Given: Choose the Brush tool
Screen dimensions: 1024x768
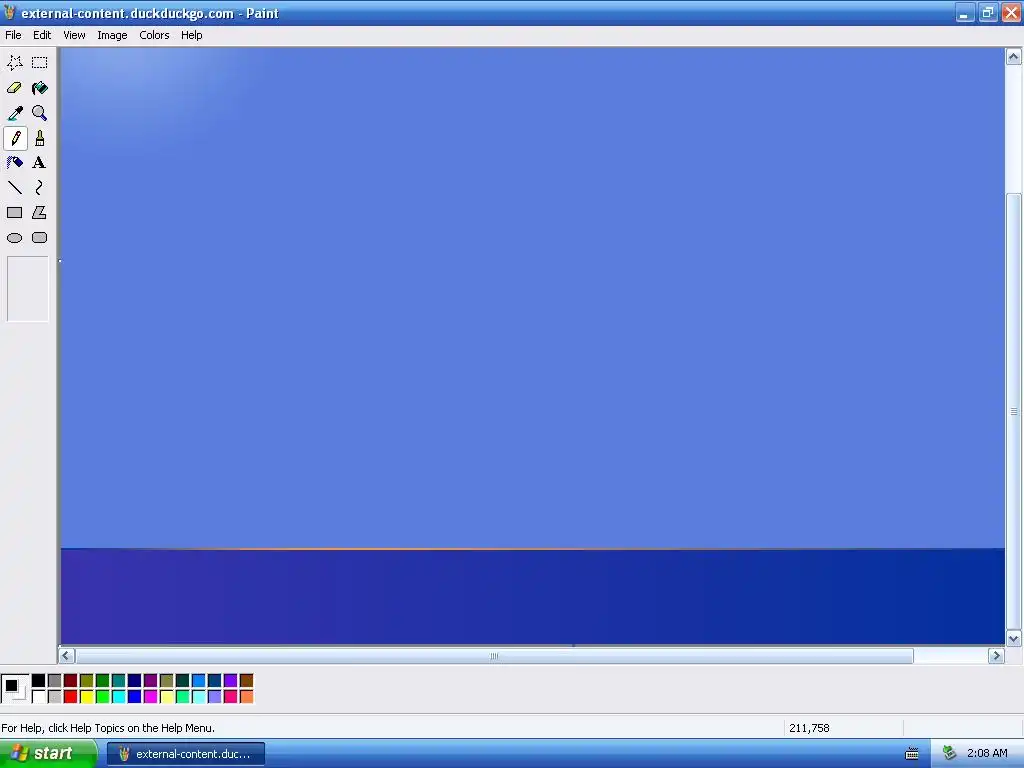Looking at the screenshot, I should point(40,138).
